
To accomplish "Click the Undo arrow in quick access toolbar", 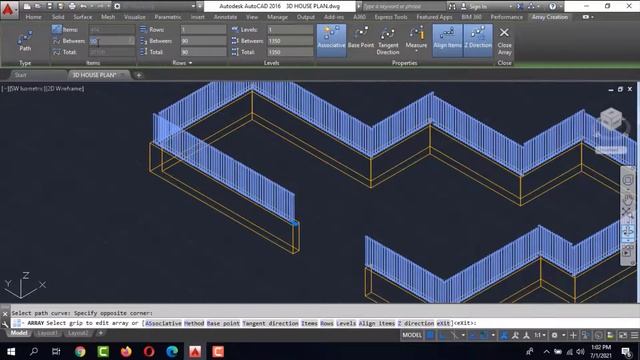I will click(x=83, y=6).
